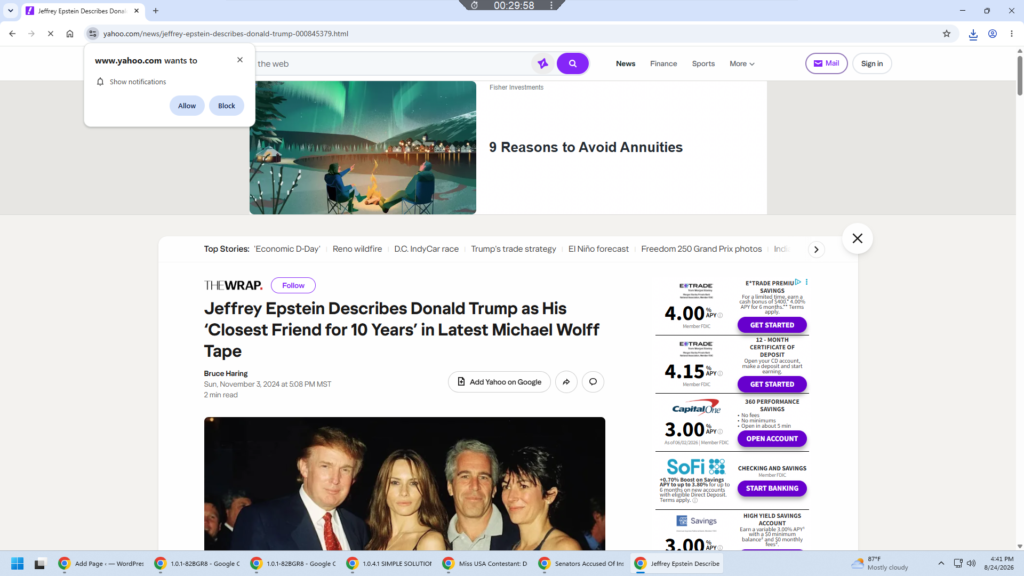The image size is (1024, 576).
Task: Open the El Niño forecast story
Action: (x=598, y=249)
